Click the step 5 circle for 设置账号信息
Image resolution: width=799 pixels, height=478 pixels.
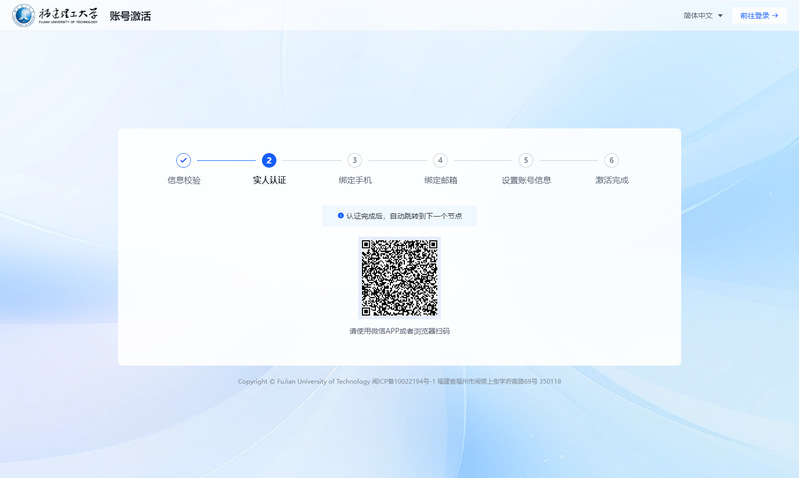point(526,160)
